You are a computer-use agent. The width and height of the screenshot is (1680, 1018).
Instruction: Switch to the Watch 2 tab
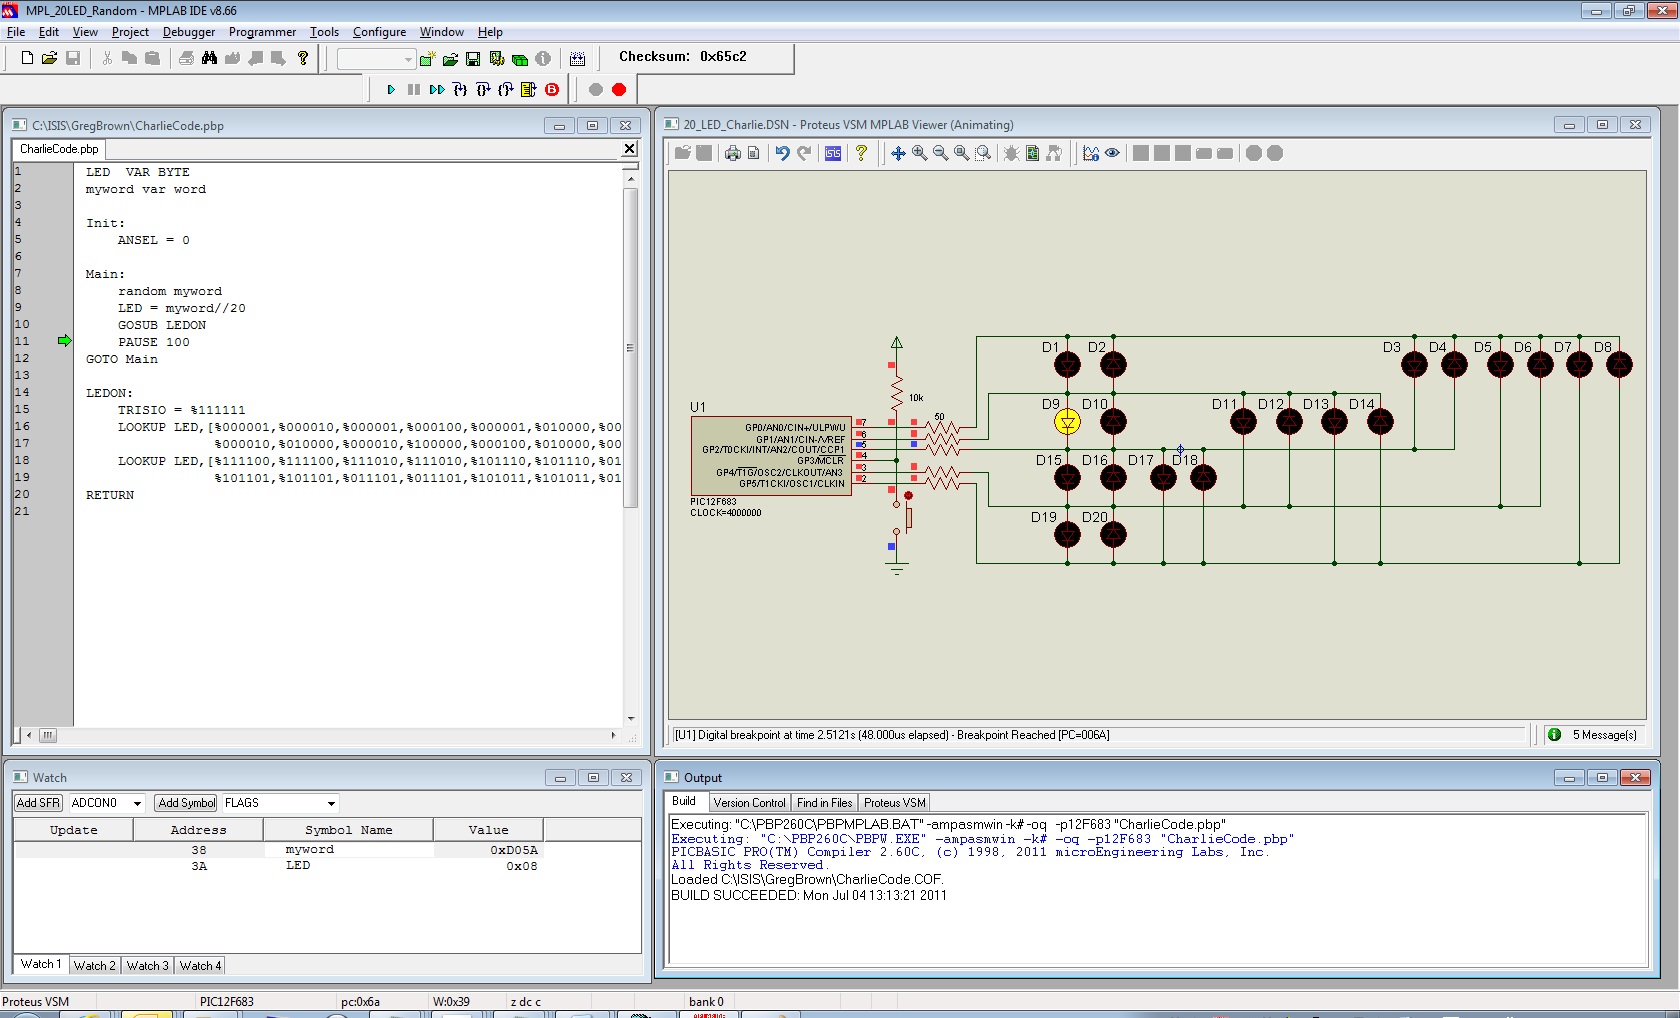94,965
